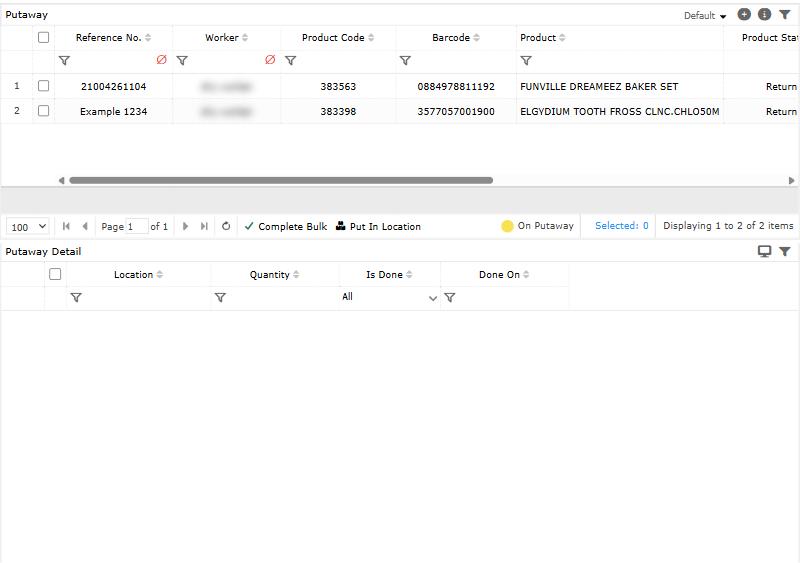Click reference cell Example 1234
Screen dimensions: 800x563
[113, 111]
